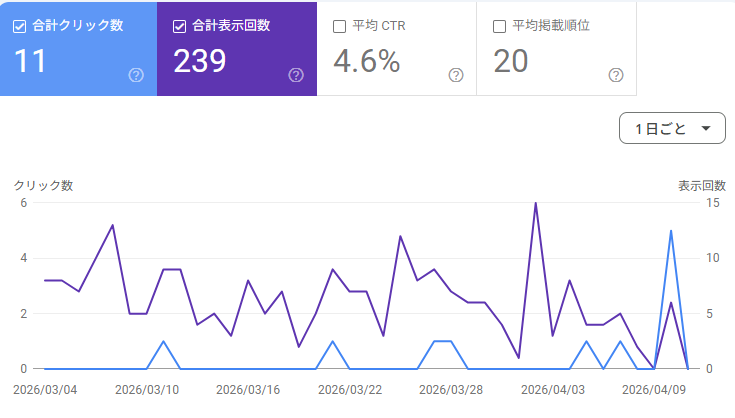
Task: Click the purple impressions peak reaching 15
Action: [535, 203]
